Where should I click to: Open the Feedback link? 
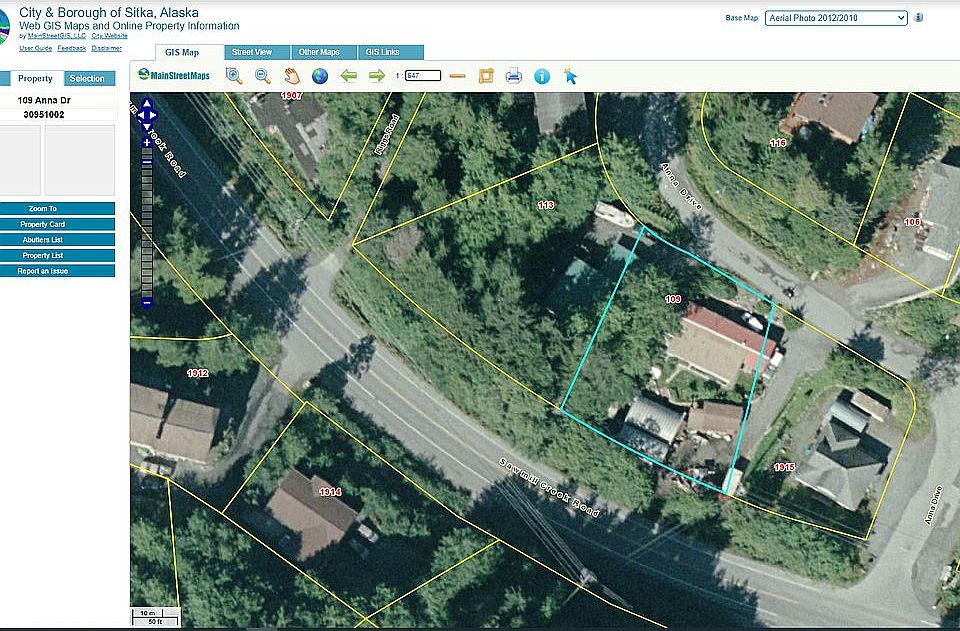coord(72,48)
